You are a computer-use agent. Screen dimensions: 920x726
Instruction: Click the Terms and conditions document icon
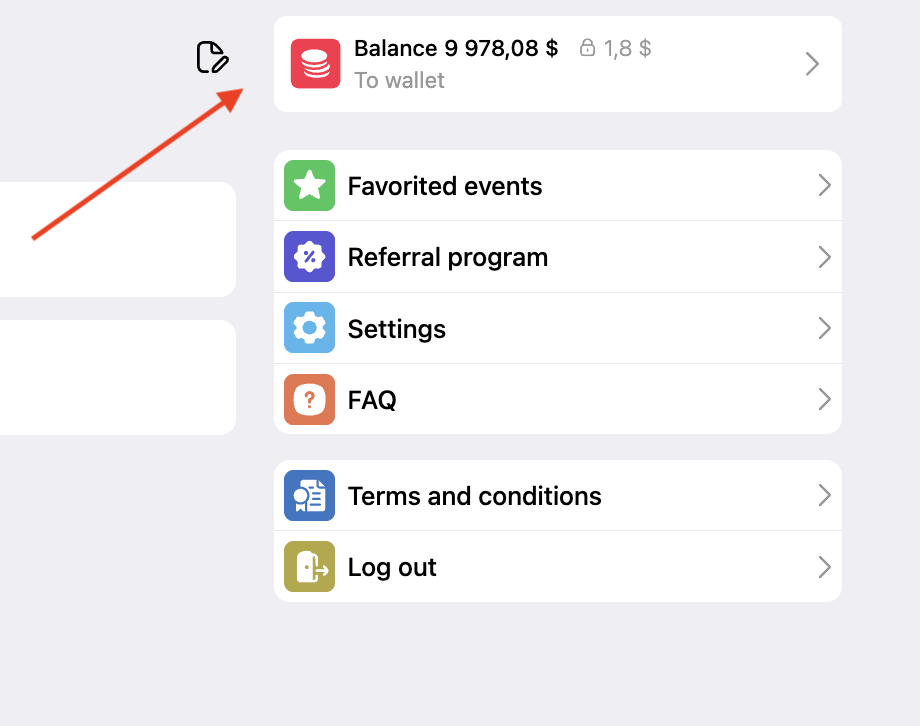309,496
